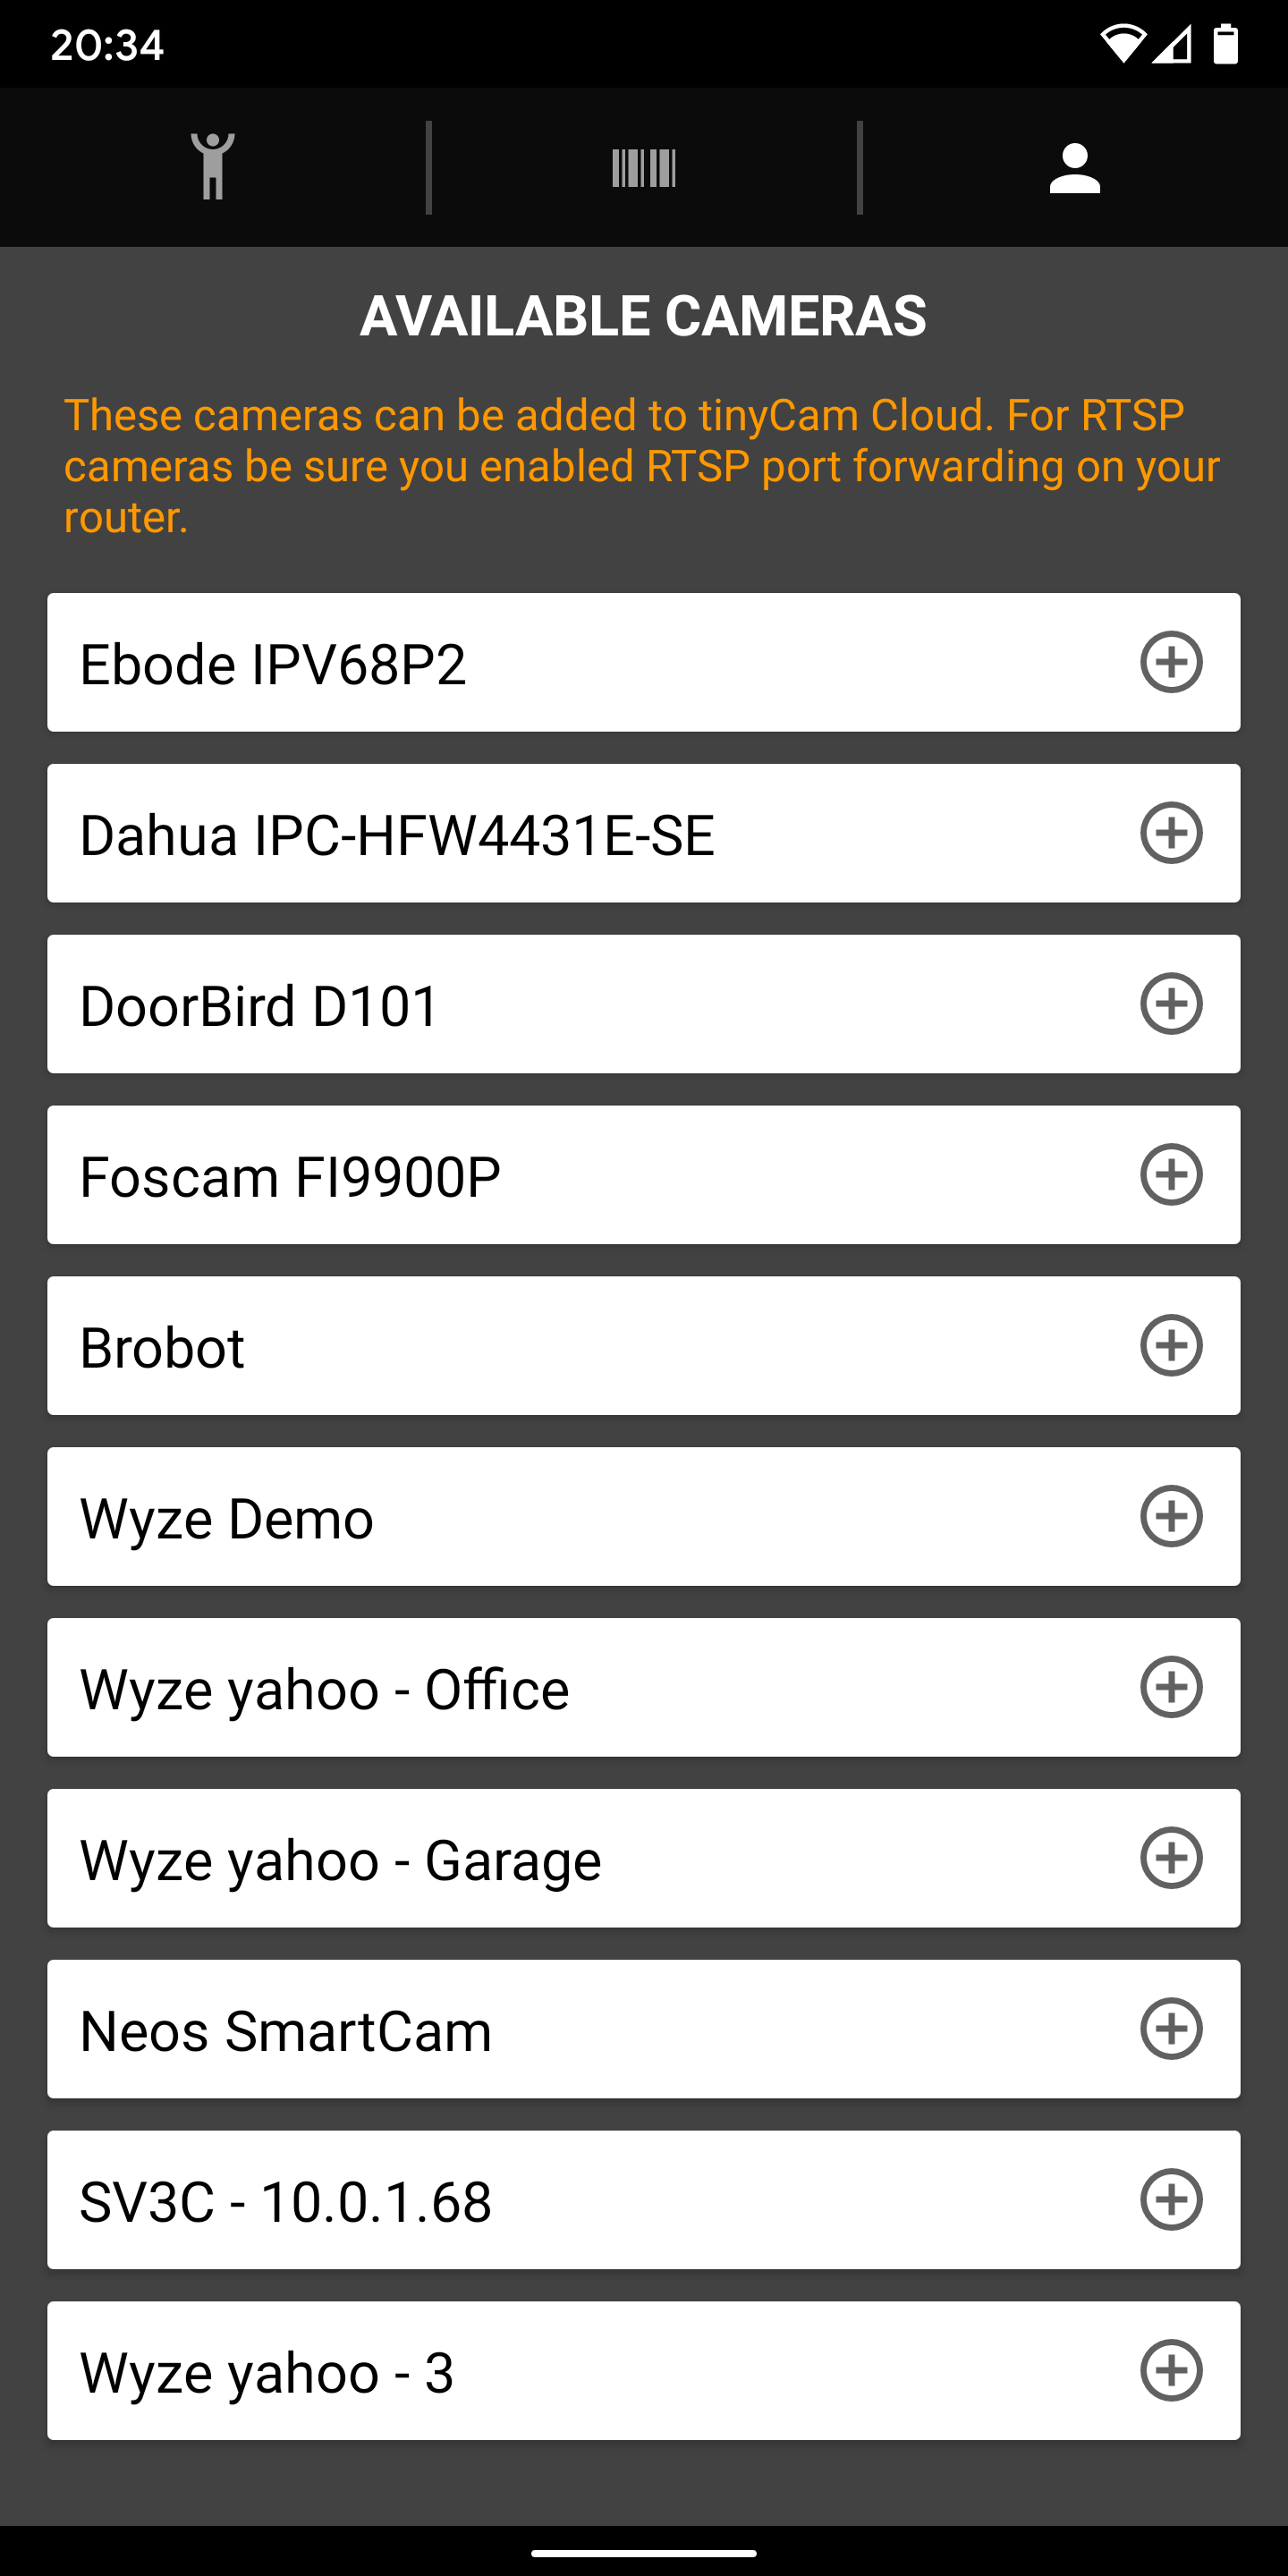Tap the Wyze Demo camera name
Image resolution: width=1288 pixels, height=2576 pixels.
pyautogui.click(x=227, y=1519)
